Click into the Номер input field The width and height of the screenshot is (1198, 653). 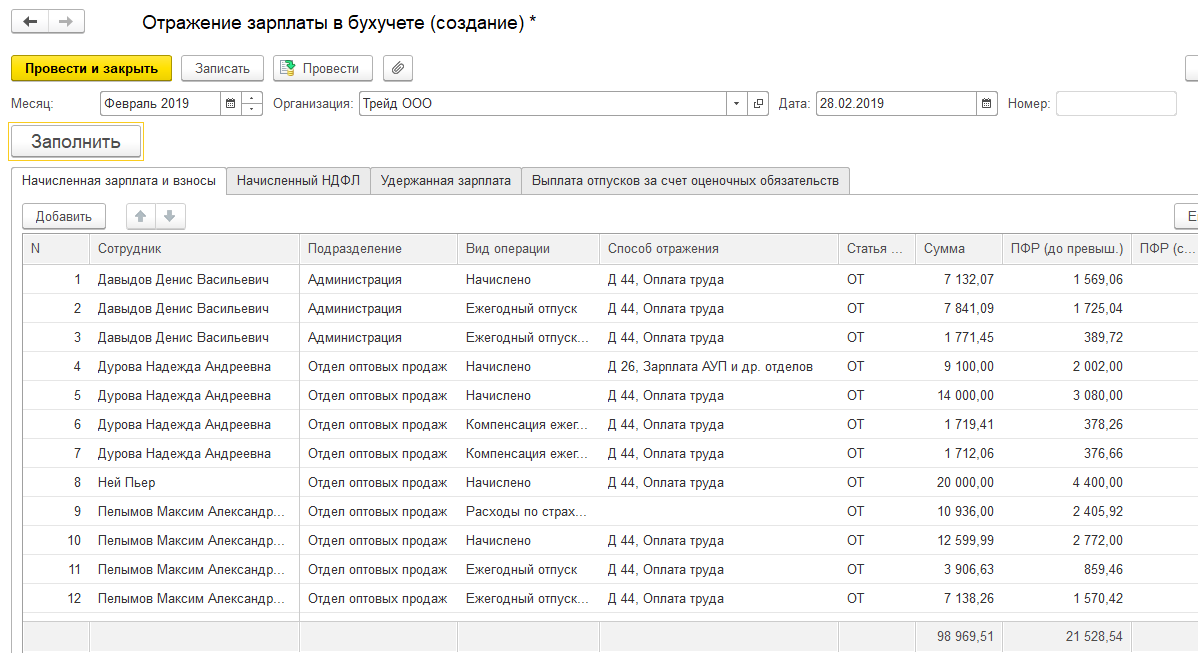point(1116,103)
